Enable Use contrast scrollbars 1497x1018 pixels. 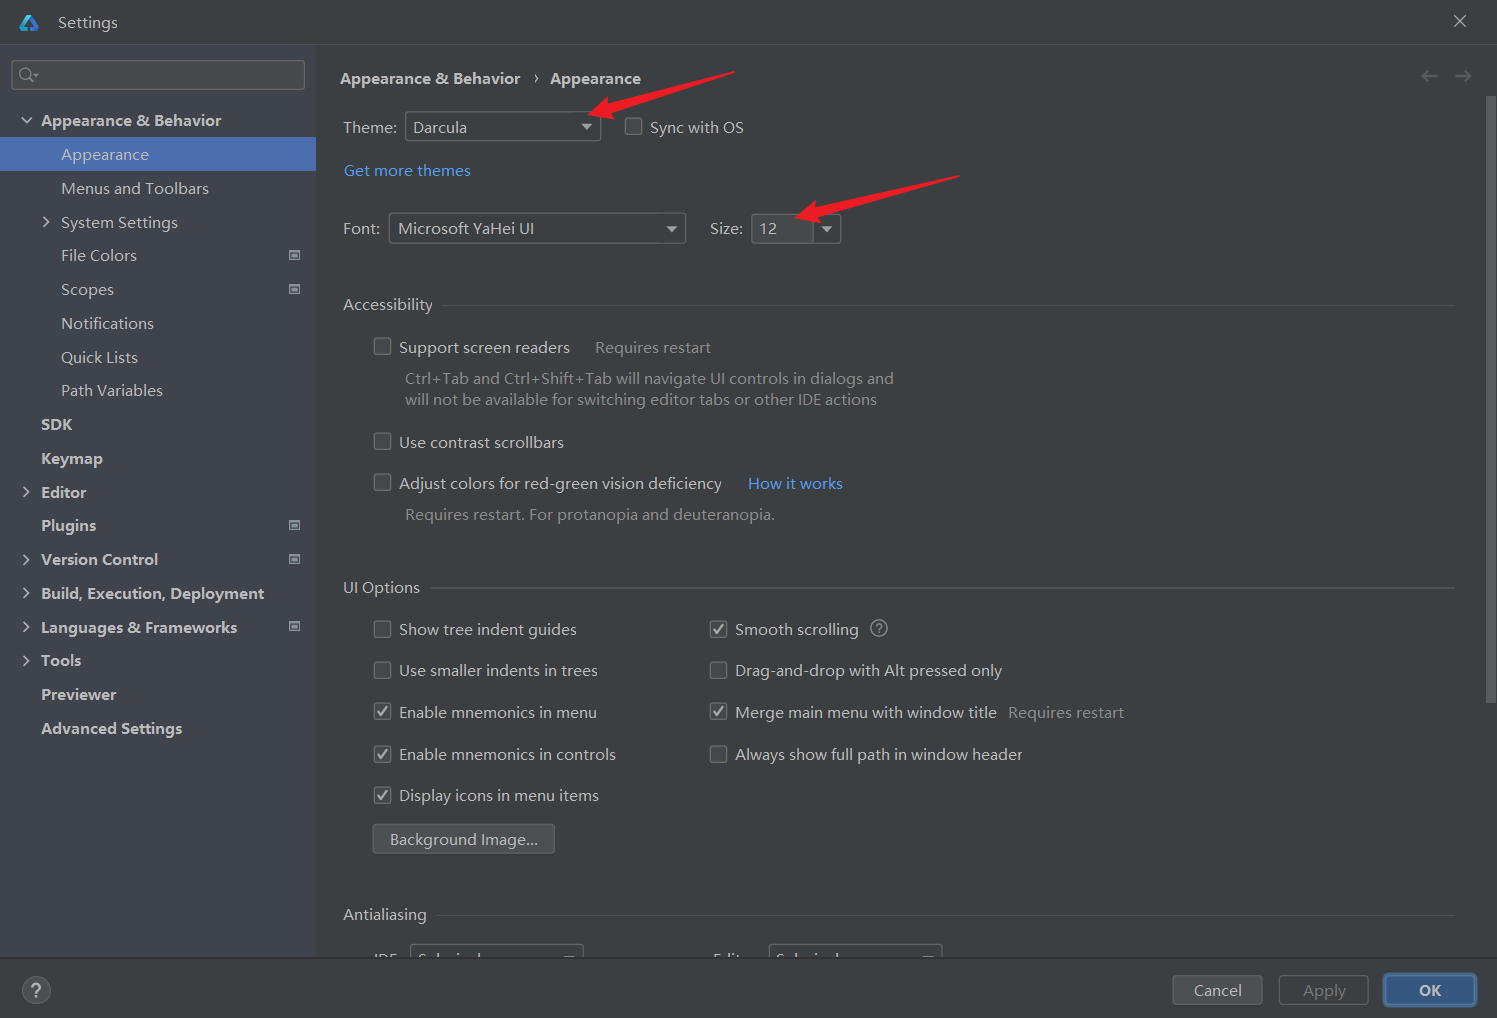pos(382,441)
